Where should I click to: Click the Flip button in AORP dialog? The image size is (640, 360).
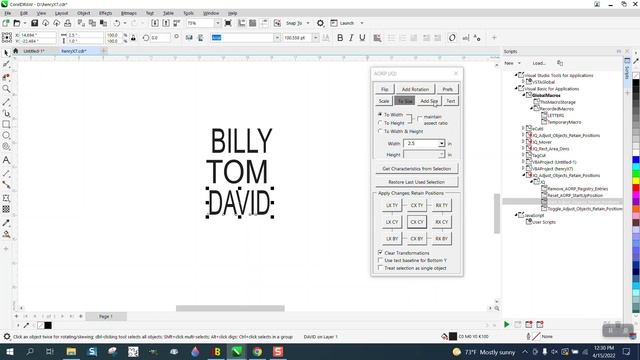[384, 89]
